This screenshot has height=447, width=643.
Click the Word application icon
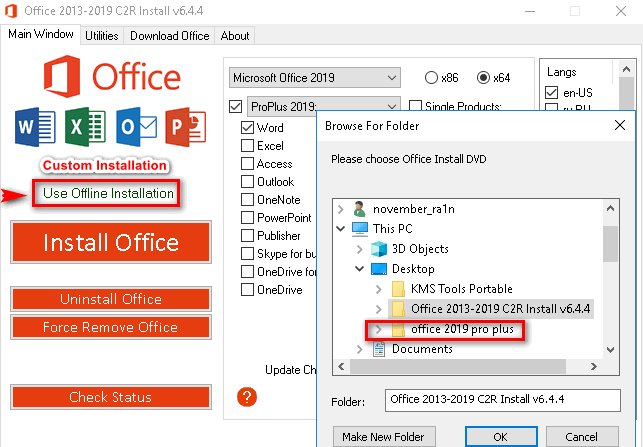coord(35,127)
